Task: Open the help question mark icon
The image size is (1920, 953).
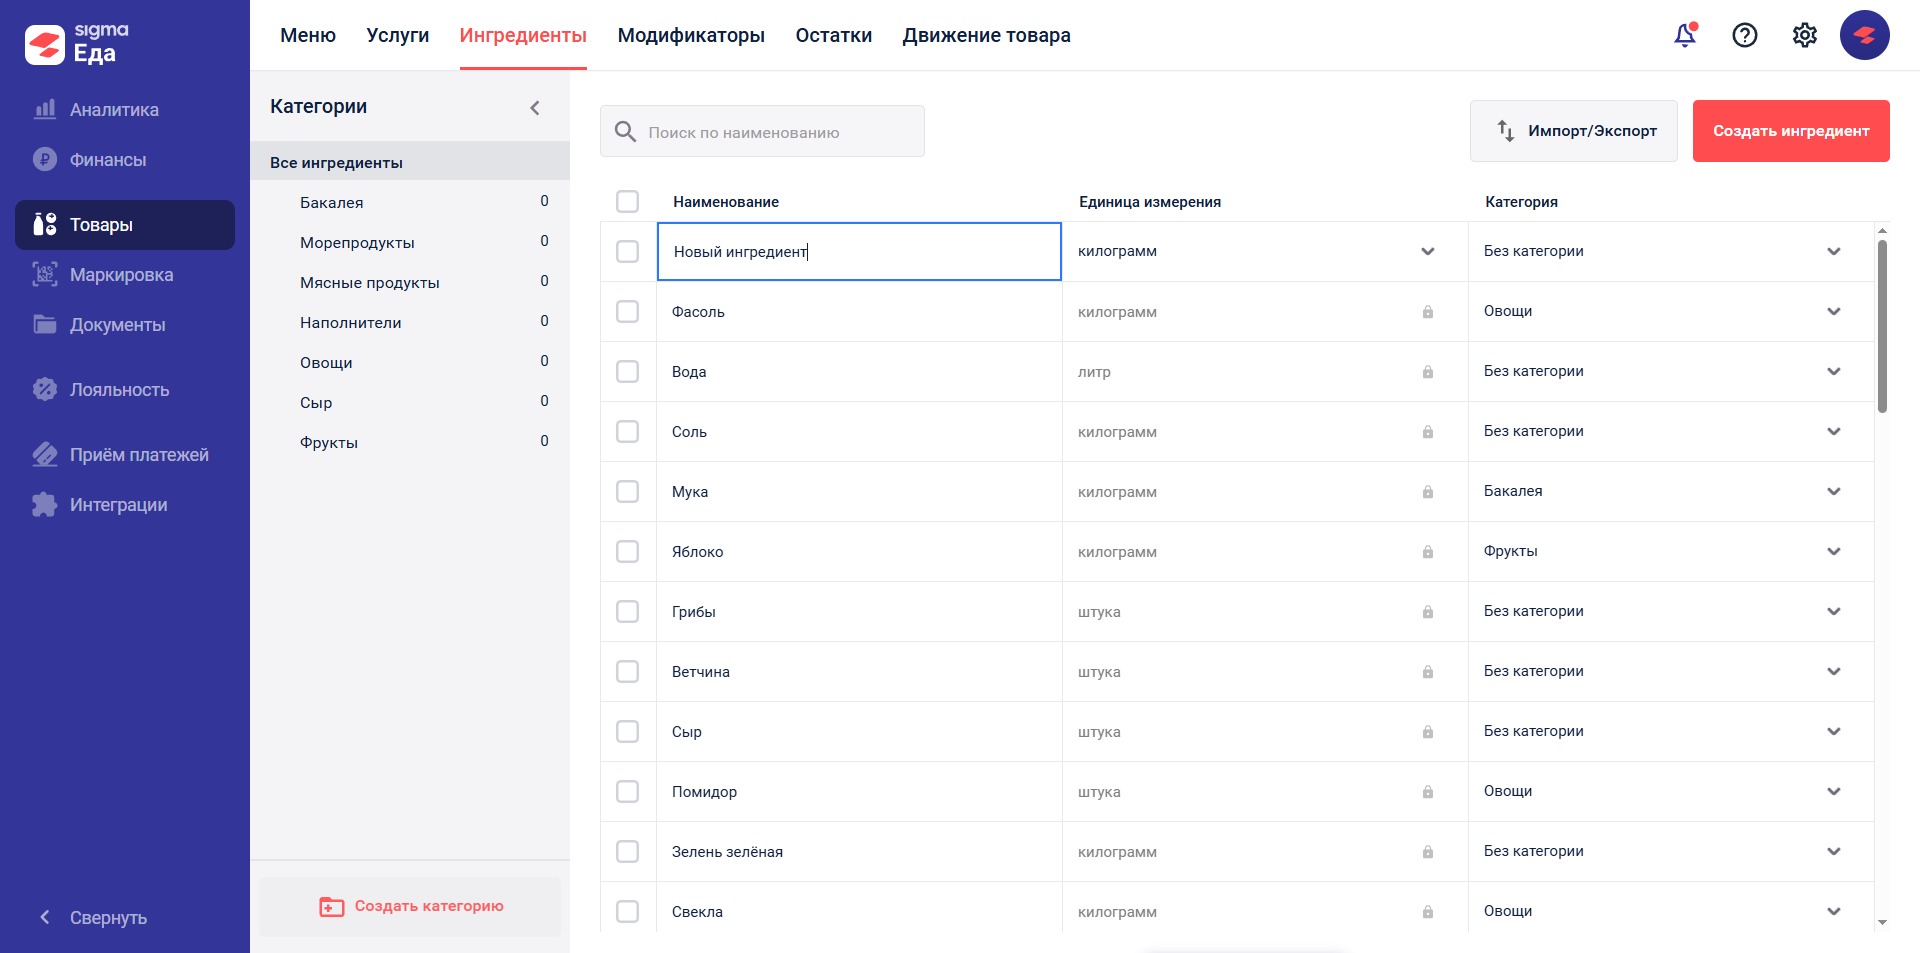Action: point(1745,35)
